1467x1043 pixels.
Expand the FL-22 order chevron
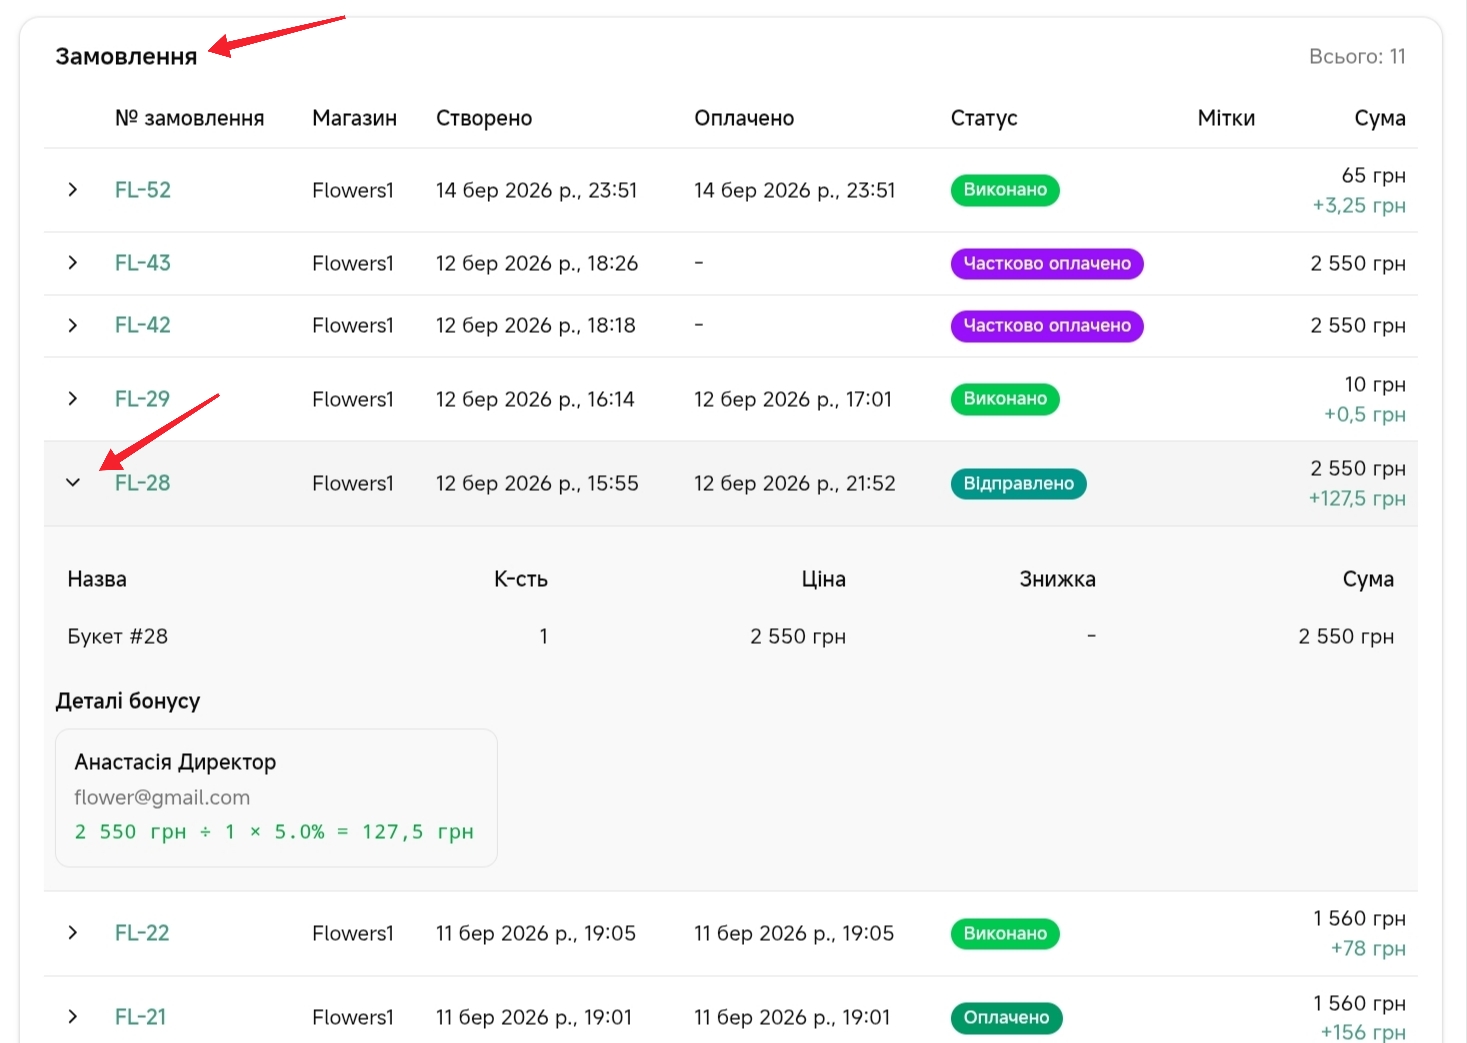(72, 933)
